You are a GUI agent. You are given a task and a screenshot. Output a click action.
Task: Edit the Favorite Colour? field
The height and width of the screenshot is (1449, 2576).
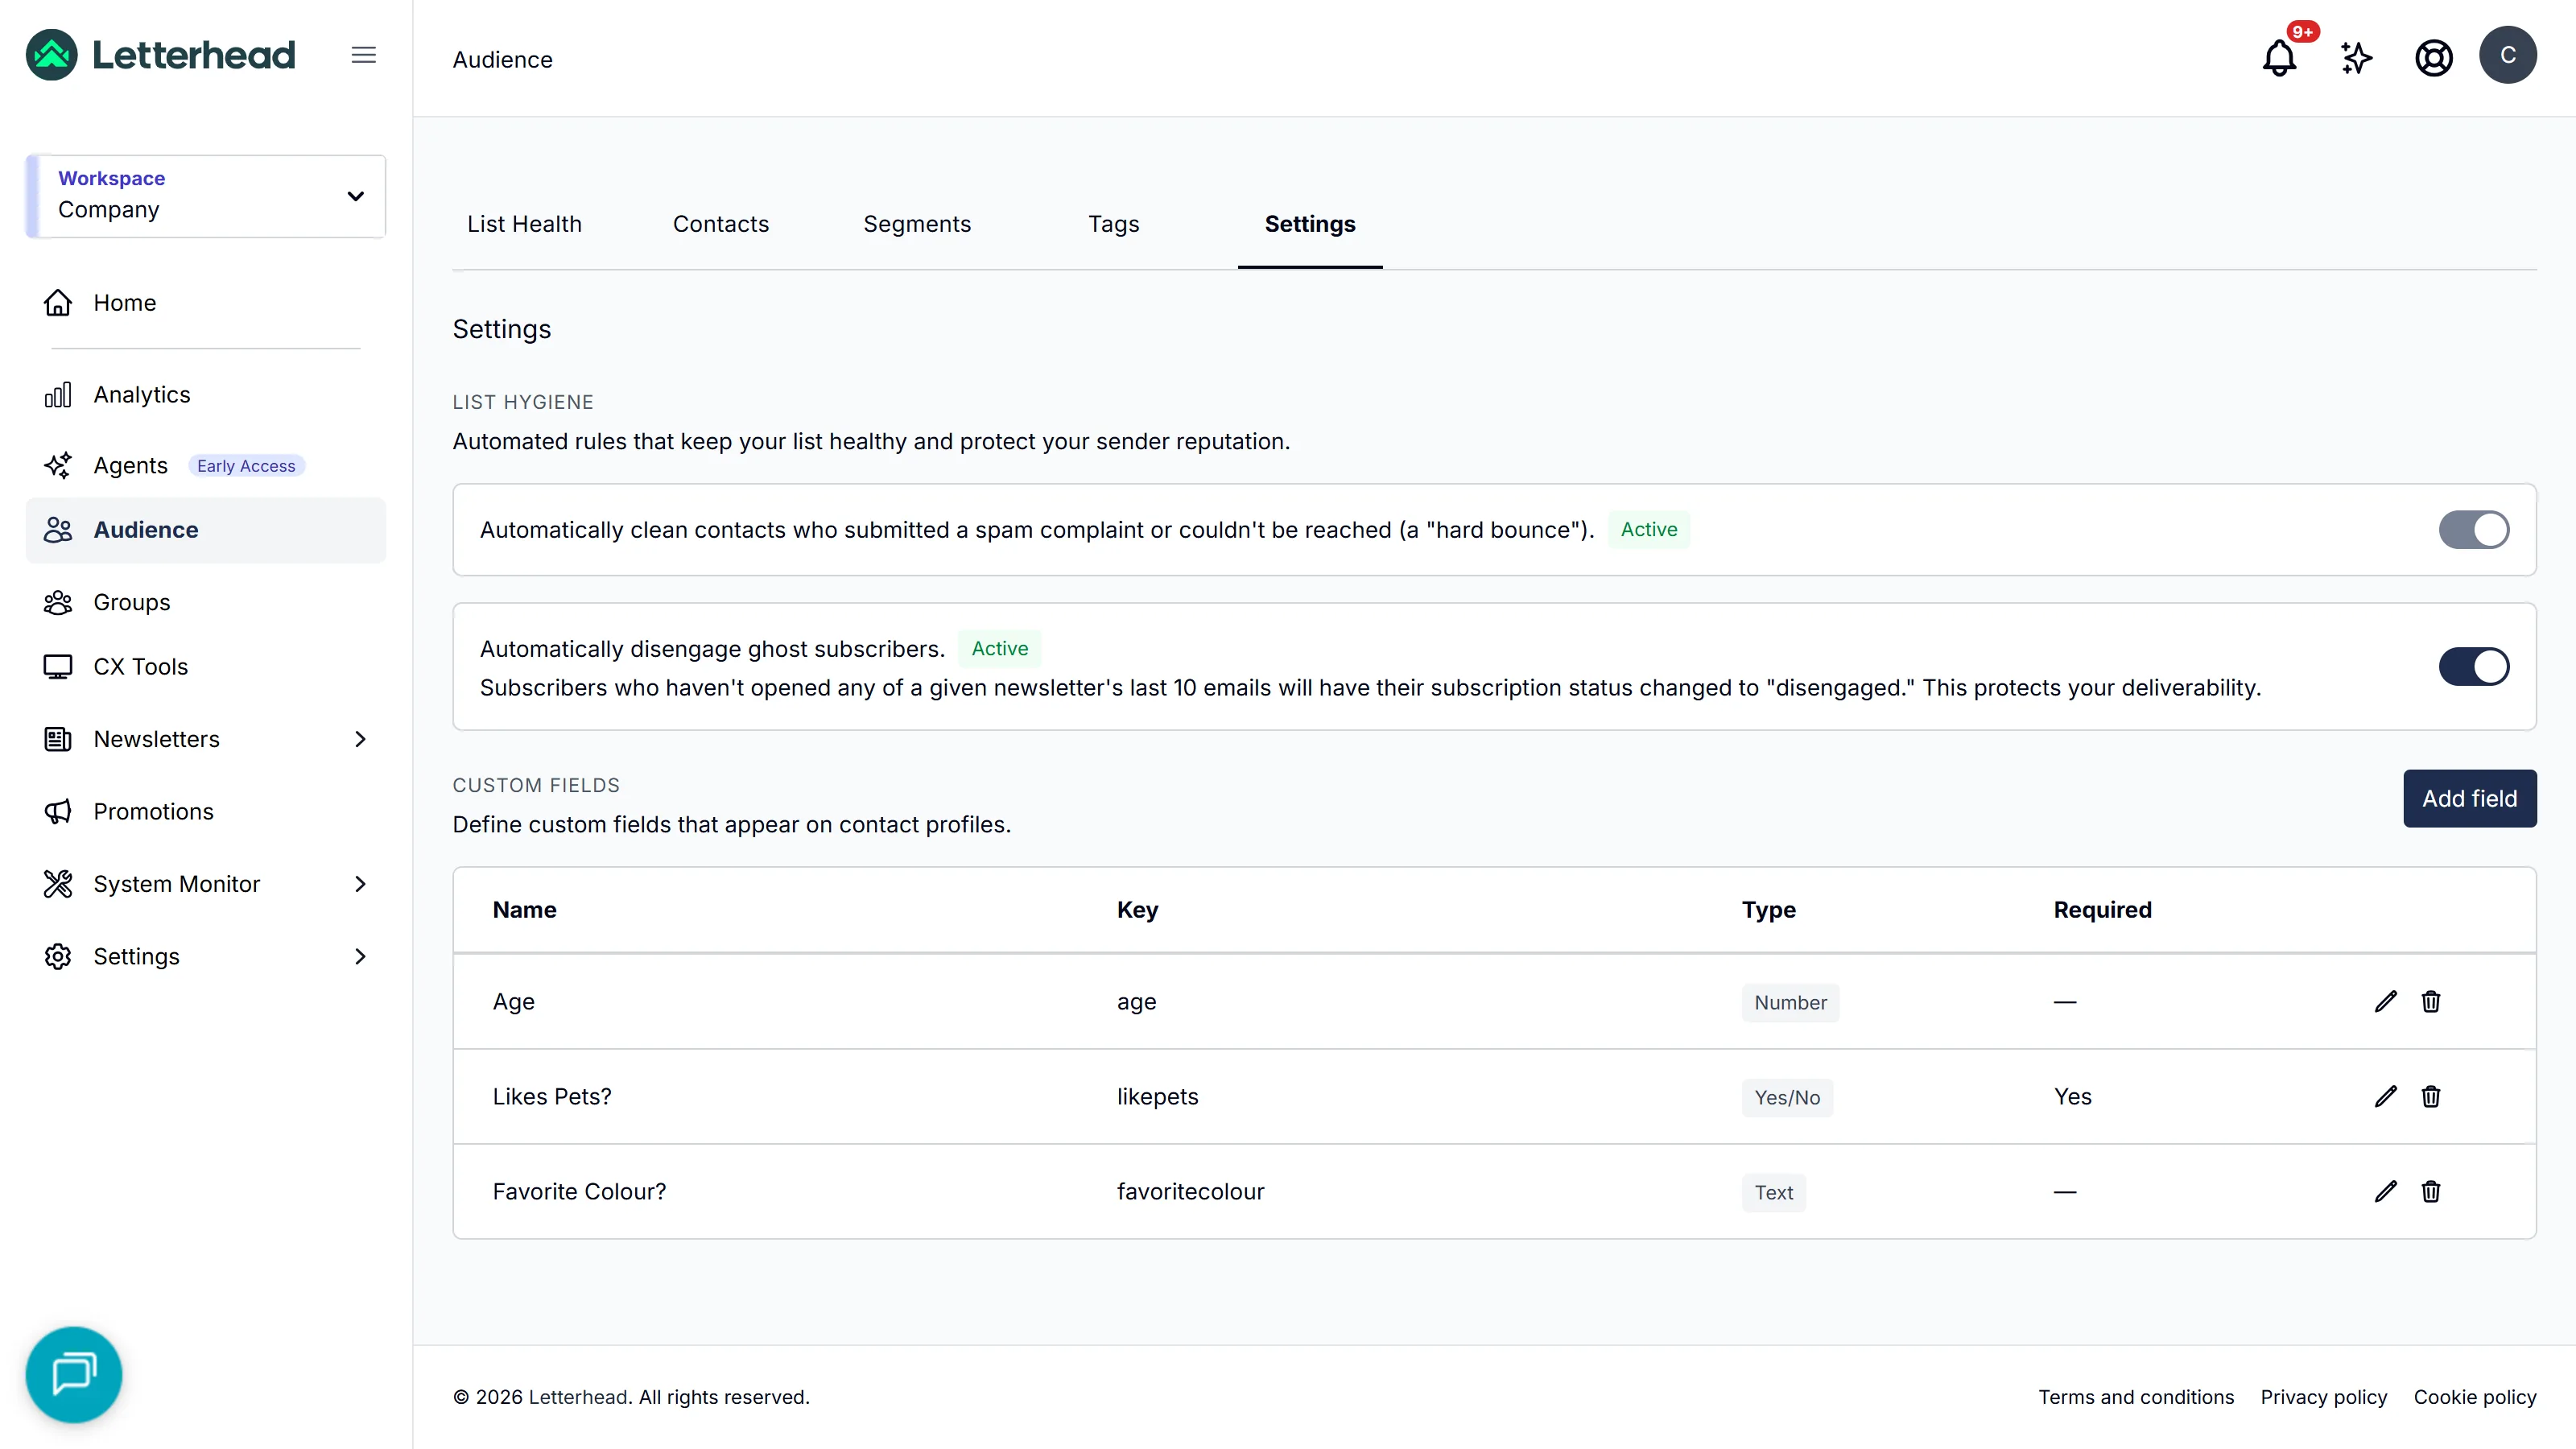click(2385, 1191)
